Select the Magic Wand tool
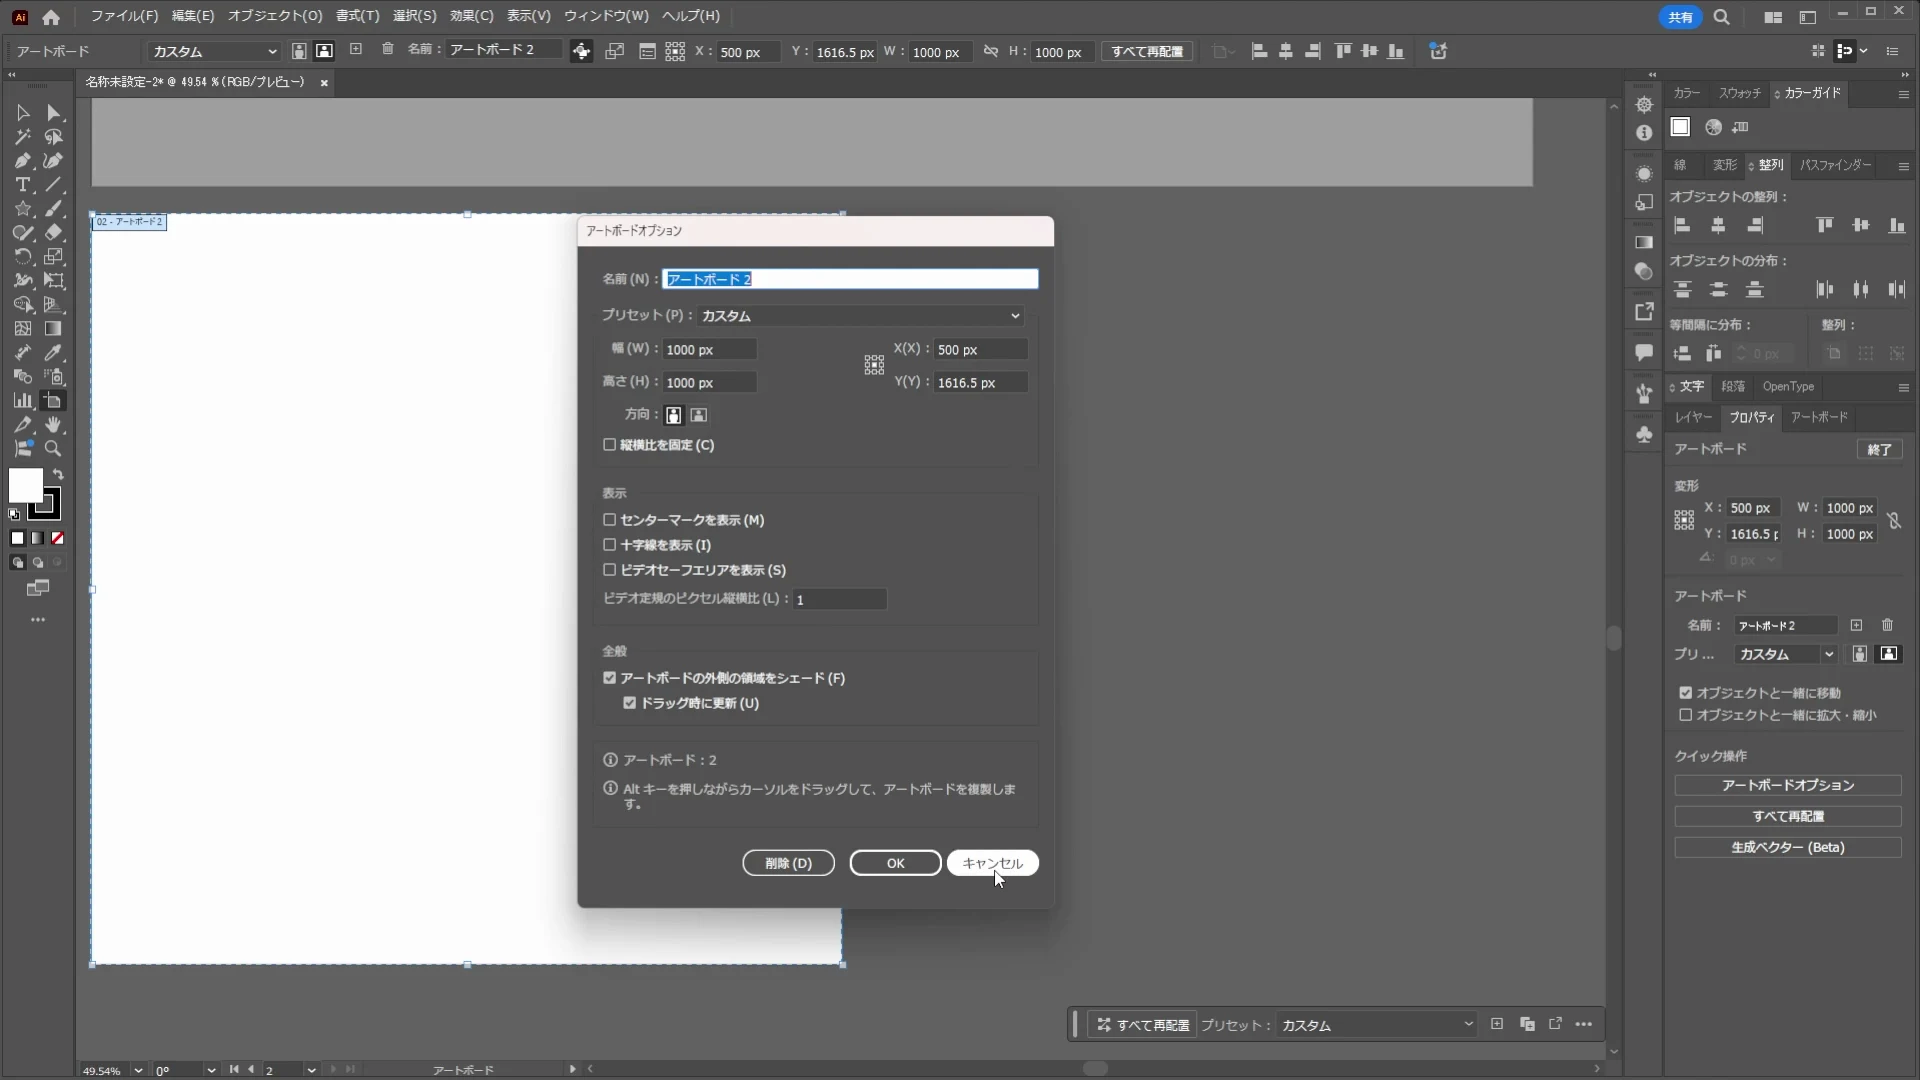Screen dimensions: 1920x1080 [22, 137]
